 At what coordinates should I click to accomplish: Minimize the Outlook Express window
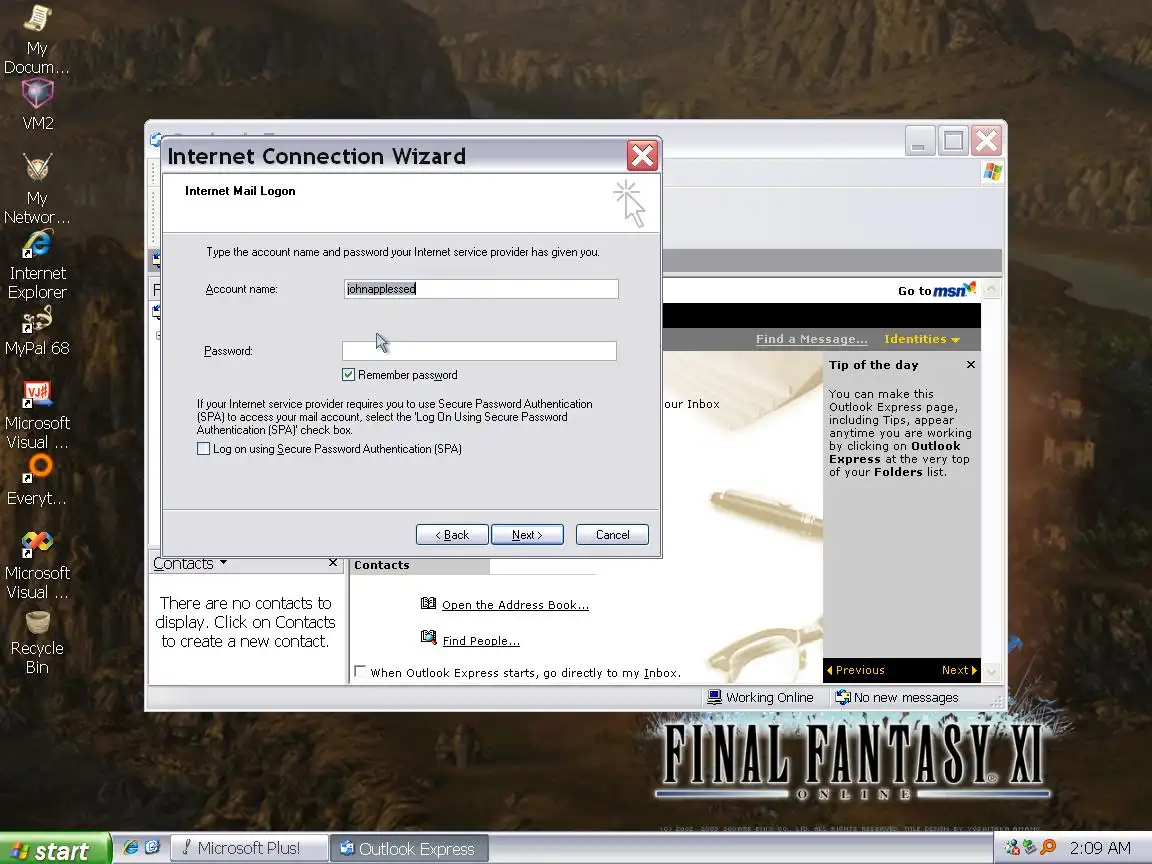pyautogui.click(x=919, y=140)
